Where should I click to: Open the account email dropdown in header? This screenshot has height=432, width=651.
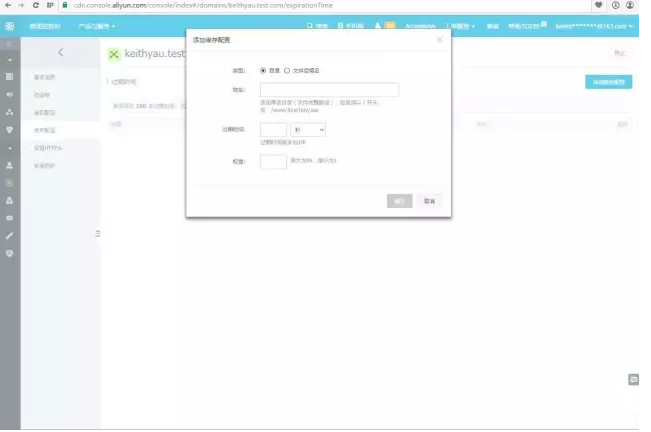pos(595,26)
